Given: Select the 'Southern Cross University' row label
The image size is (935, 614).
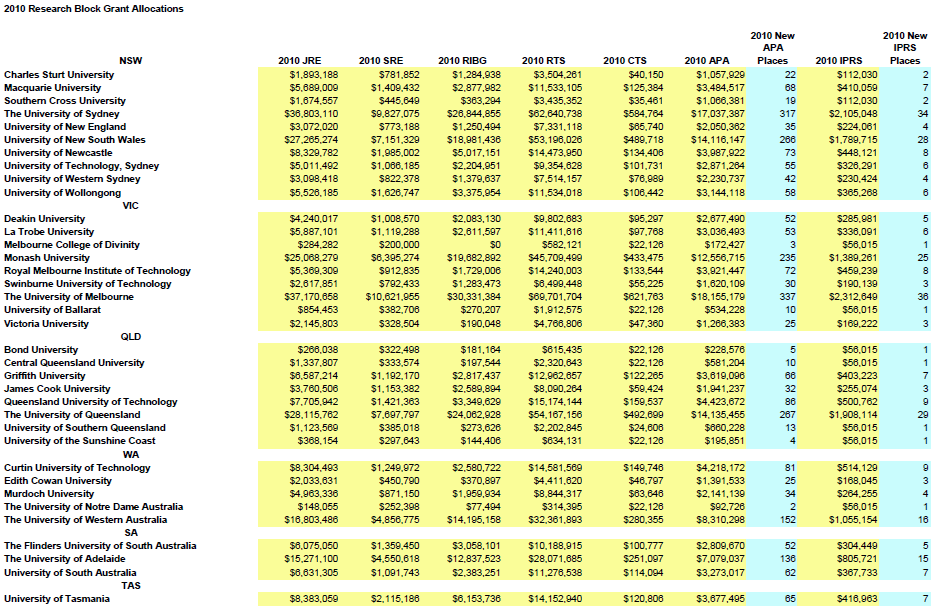Looking at the screenshot, I should [64, 101].
